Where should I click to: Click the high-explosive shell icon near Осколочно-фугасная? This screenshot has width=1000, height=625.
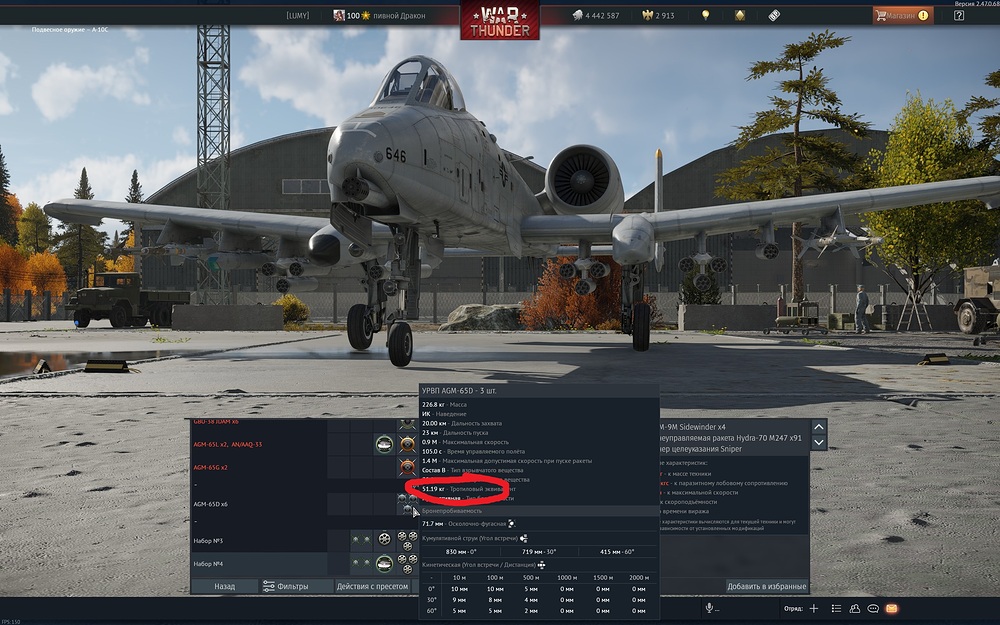click(511, 524)
